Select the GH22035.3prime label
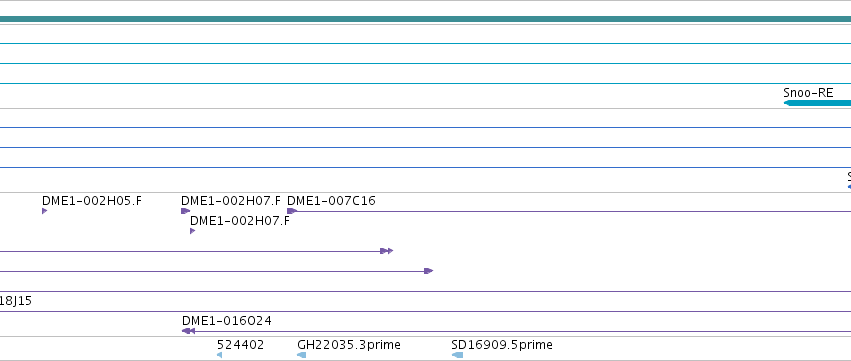Screen dimensions: 851x361 (x=349, y=345)
